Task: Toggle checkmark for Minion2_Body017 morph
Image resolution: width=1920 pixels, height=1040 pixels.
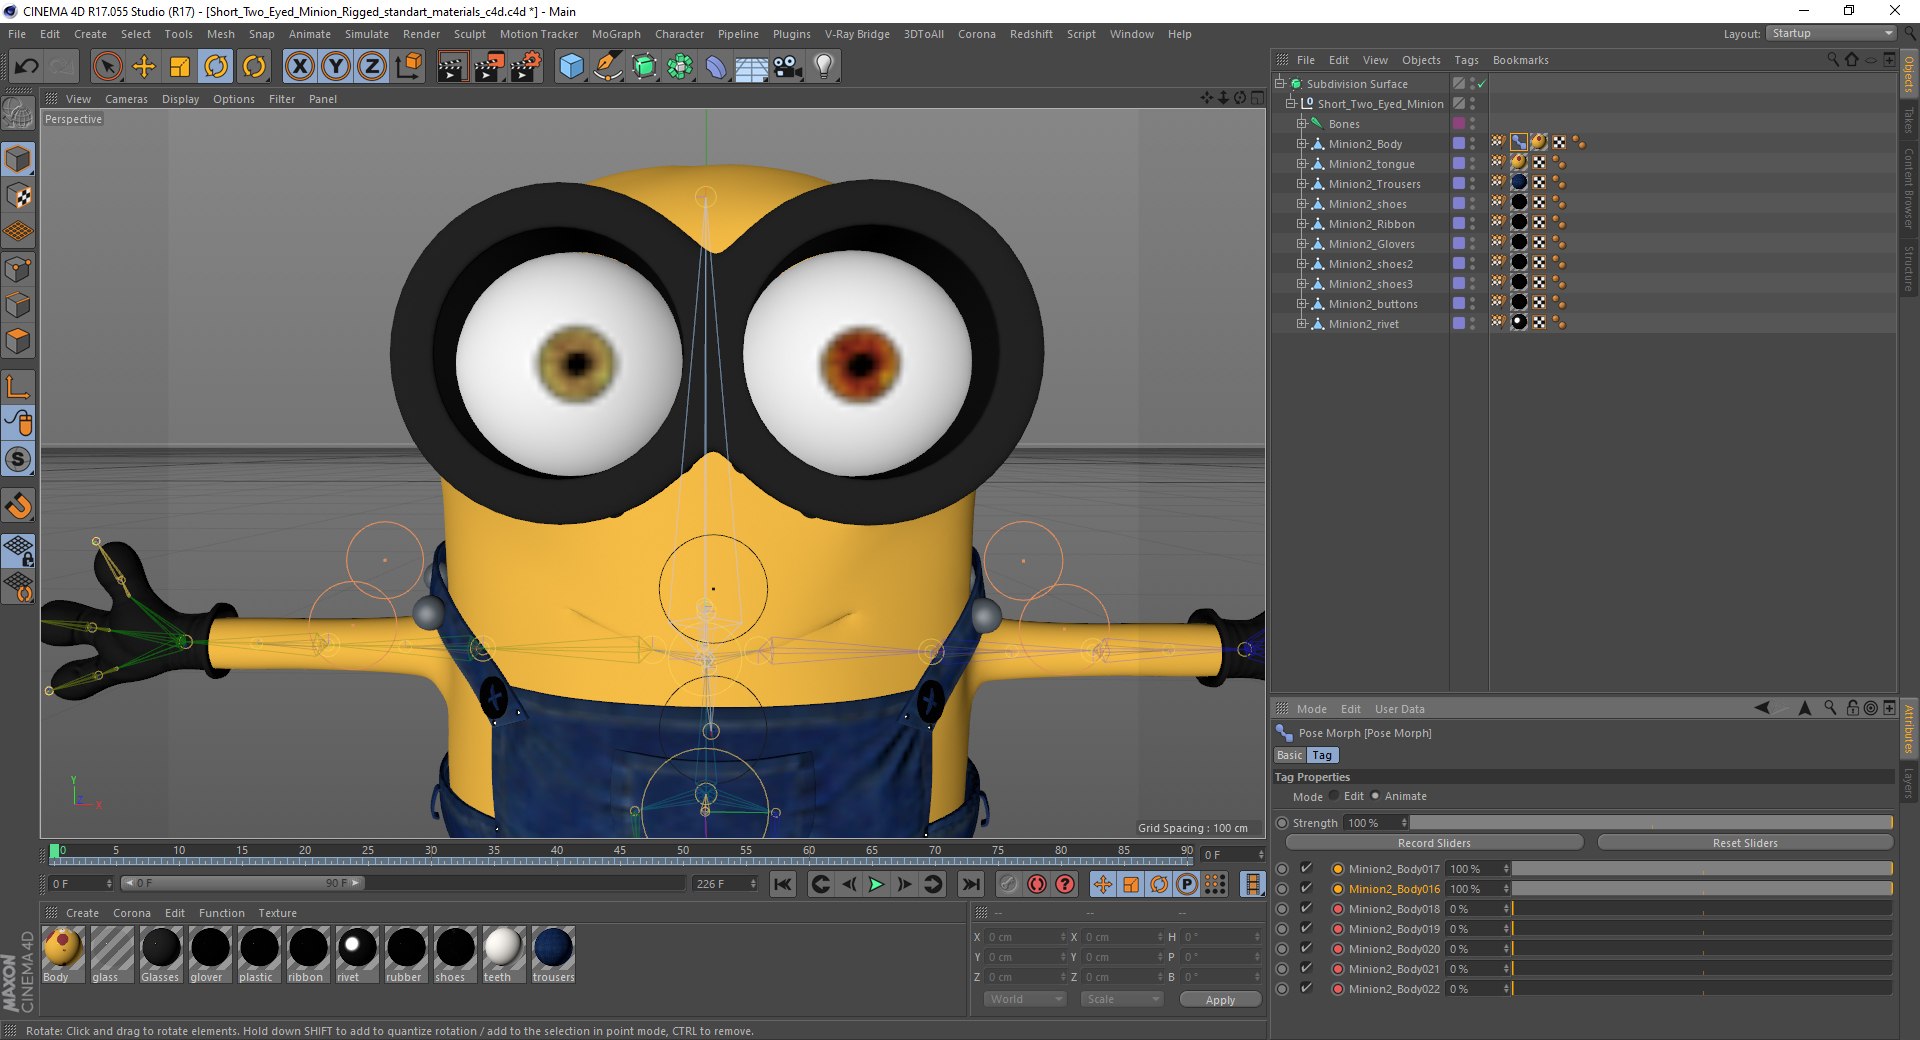Action: [1306, 868]
